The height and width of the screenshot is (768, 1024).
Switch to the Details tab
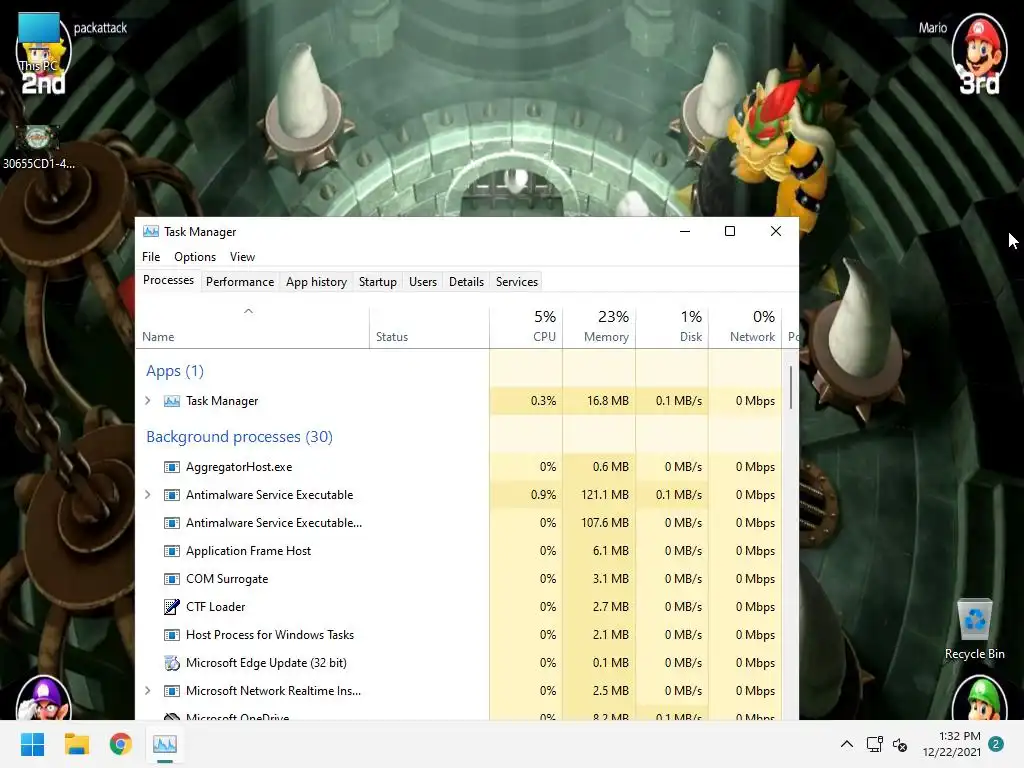466,281
